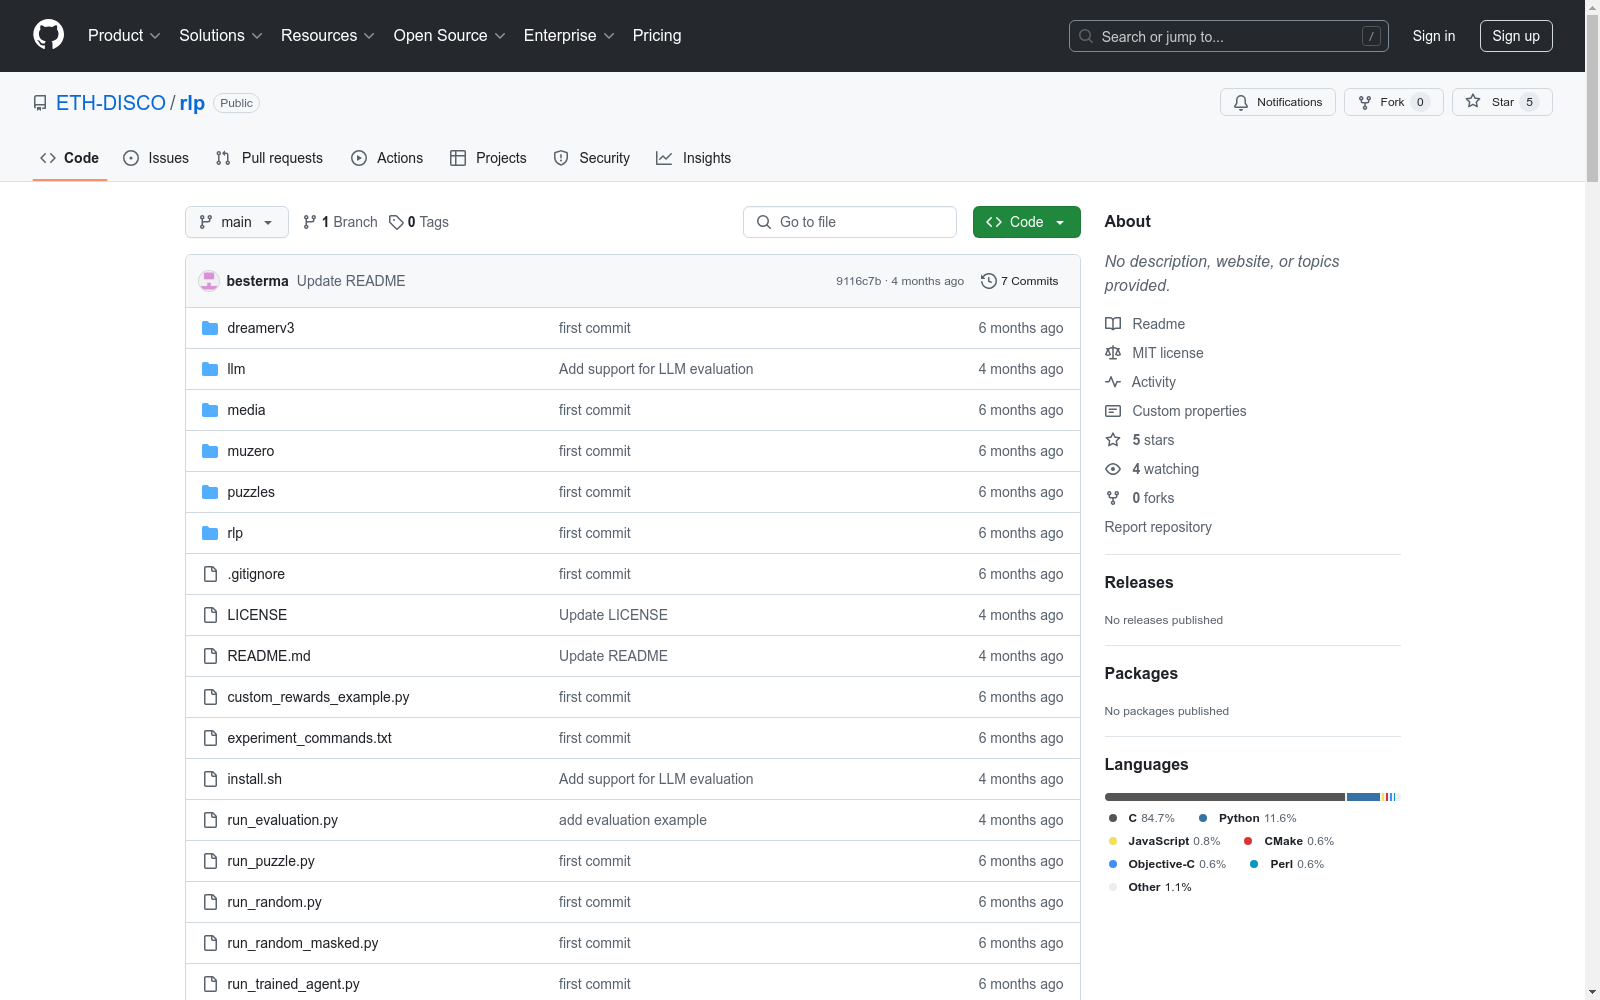The image size is (1600, 1000).
Task: Click the Sign in link
Action: (x=1433, y=36)
